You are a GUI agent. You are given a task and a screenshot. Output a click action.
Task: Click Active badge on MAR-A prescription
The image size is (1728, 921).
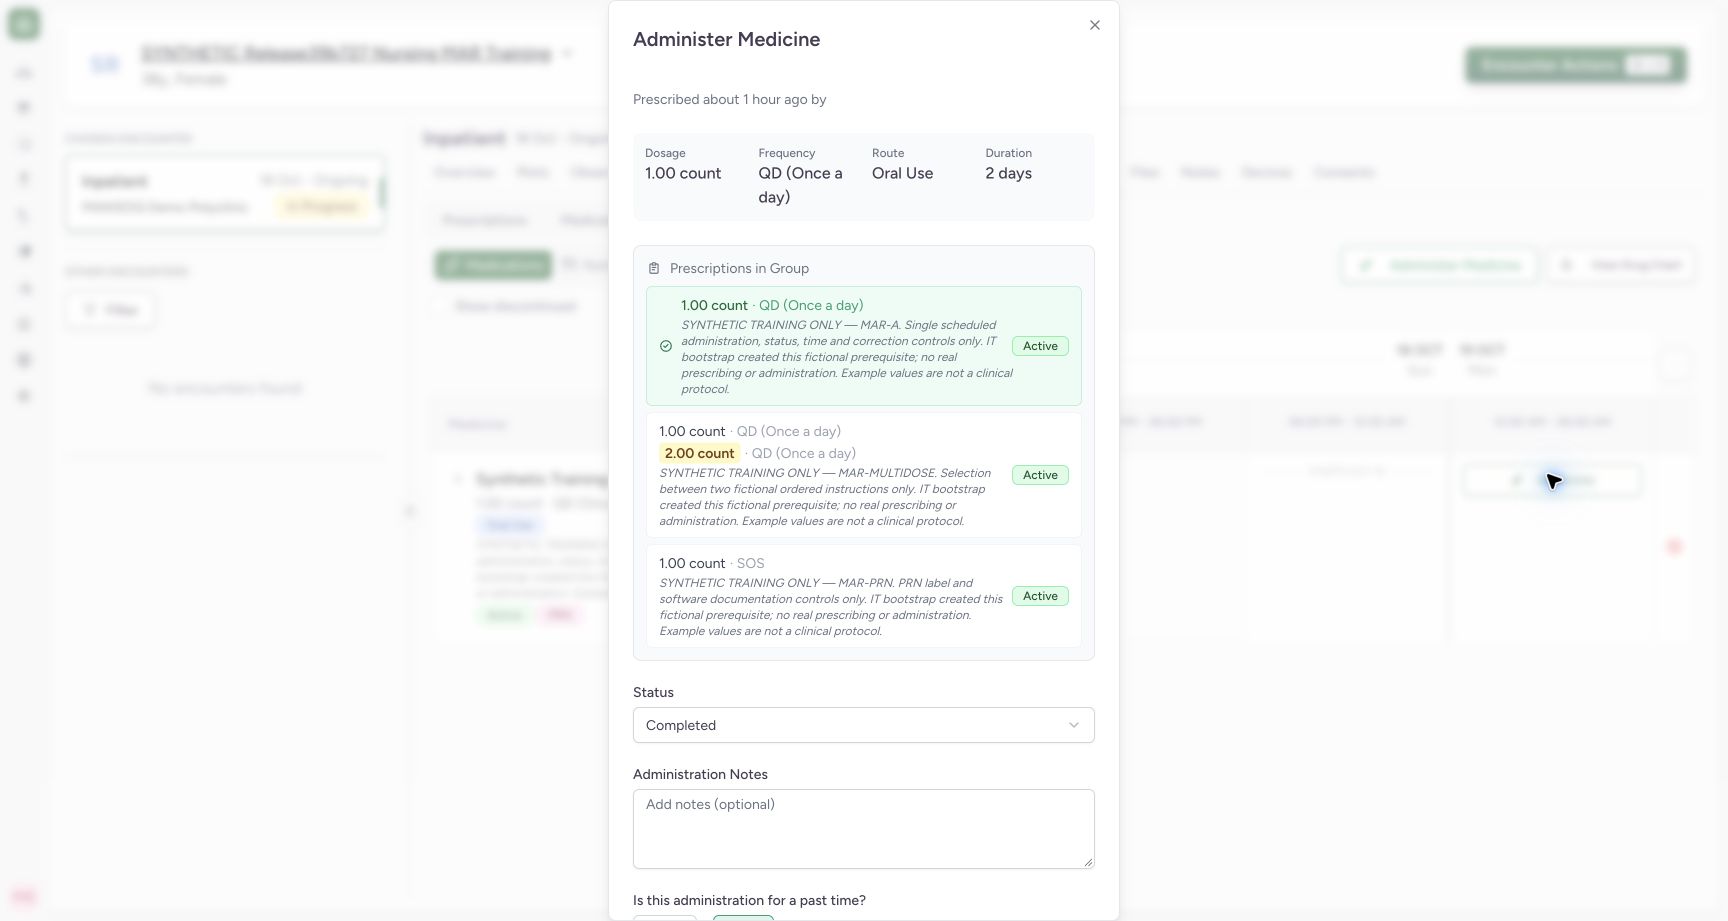click(x=1040, y=346)
